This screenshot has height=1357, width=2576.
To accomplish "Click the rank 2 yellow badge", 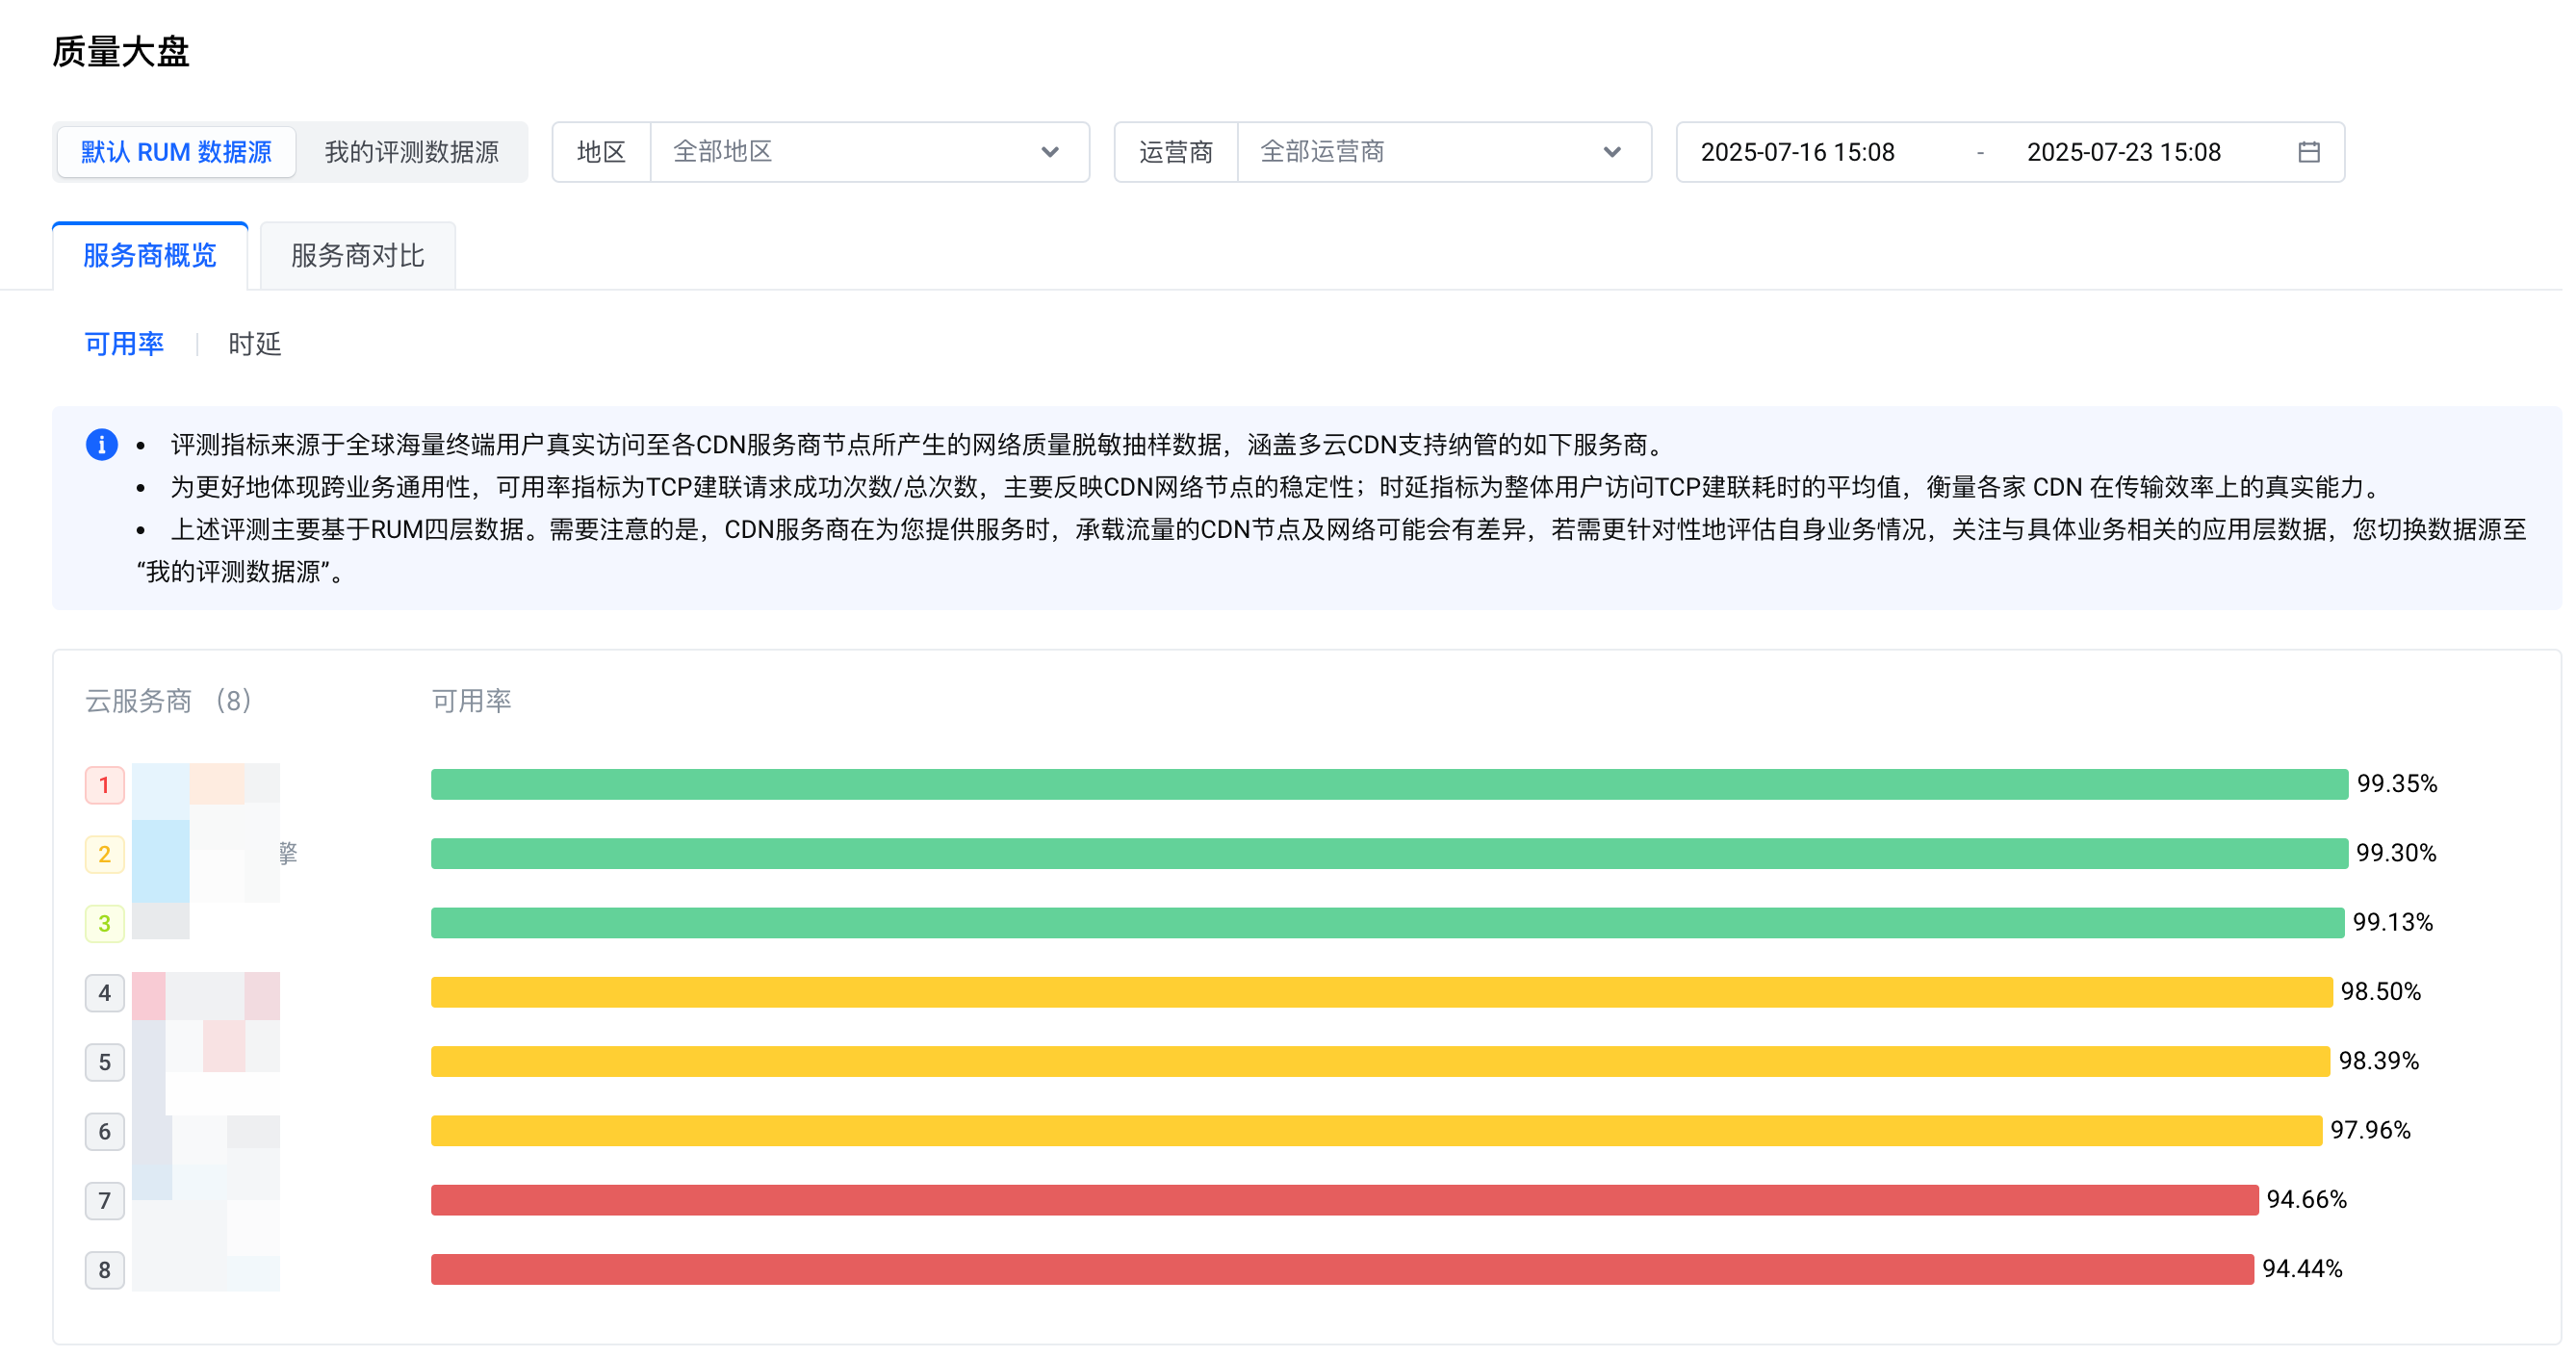I will 104,854.
